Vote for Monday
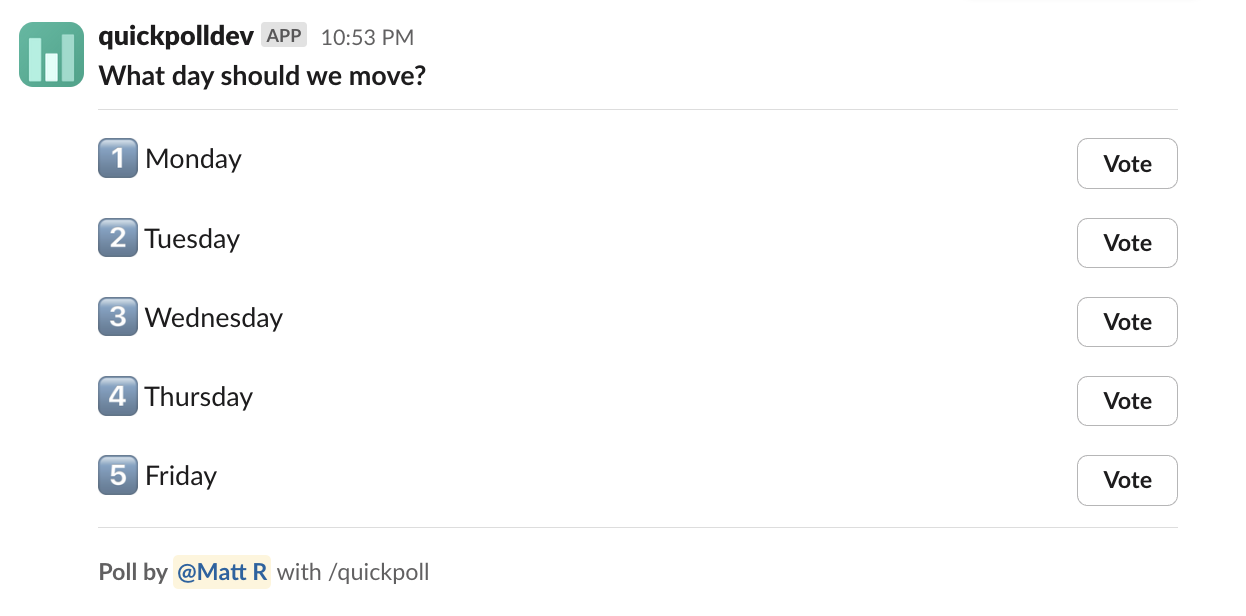Screen dimensions: 1246x616 1126,164
